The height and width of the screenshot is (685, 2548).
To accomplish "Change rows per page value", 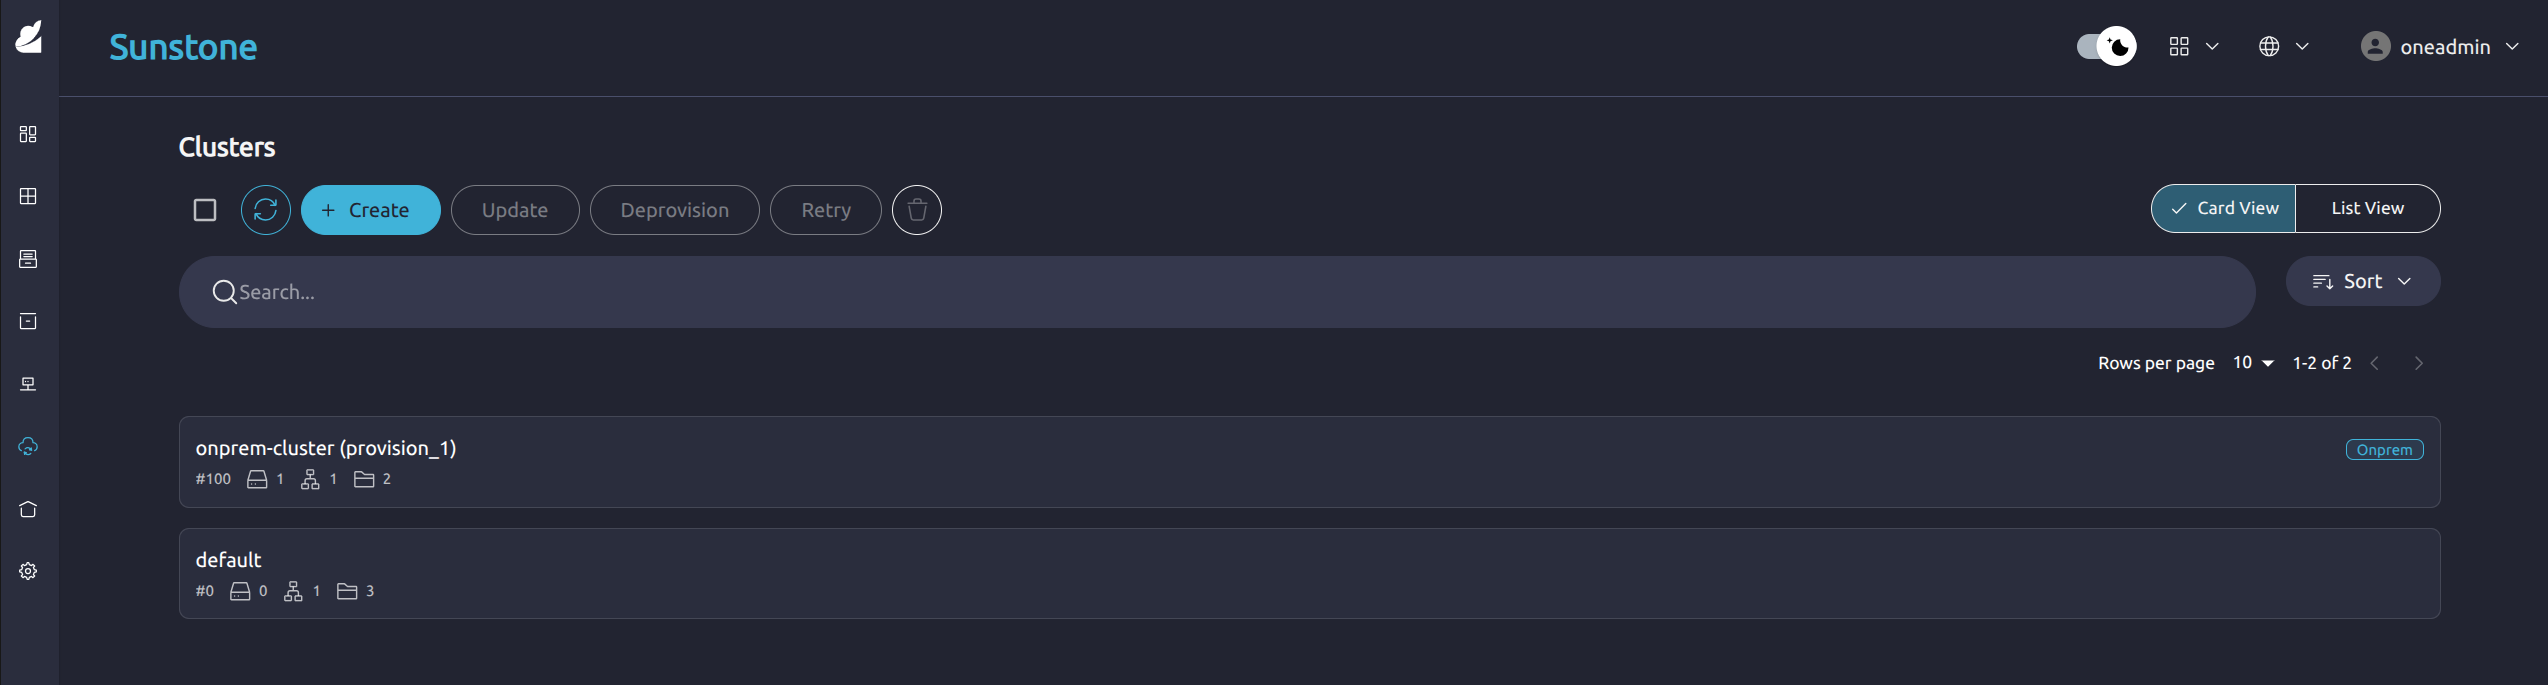I will pos(2253,363).
